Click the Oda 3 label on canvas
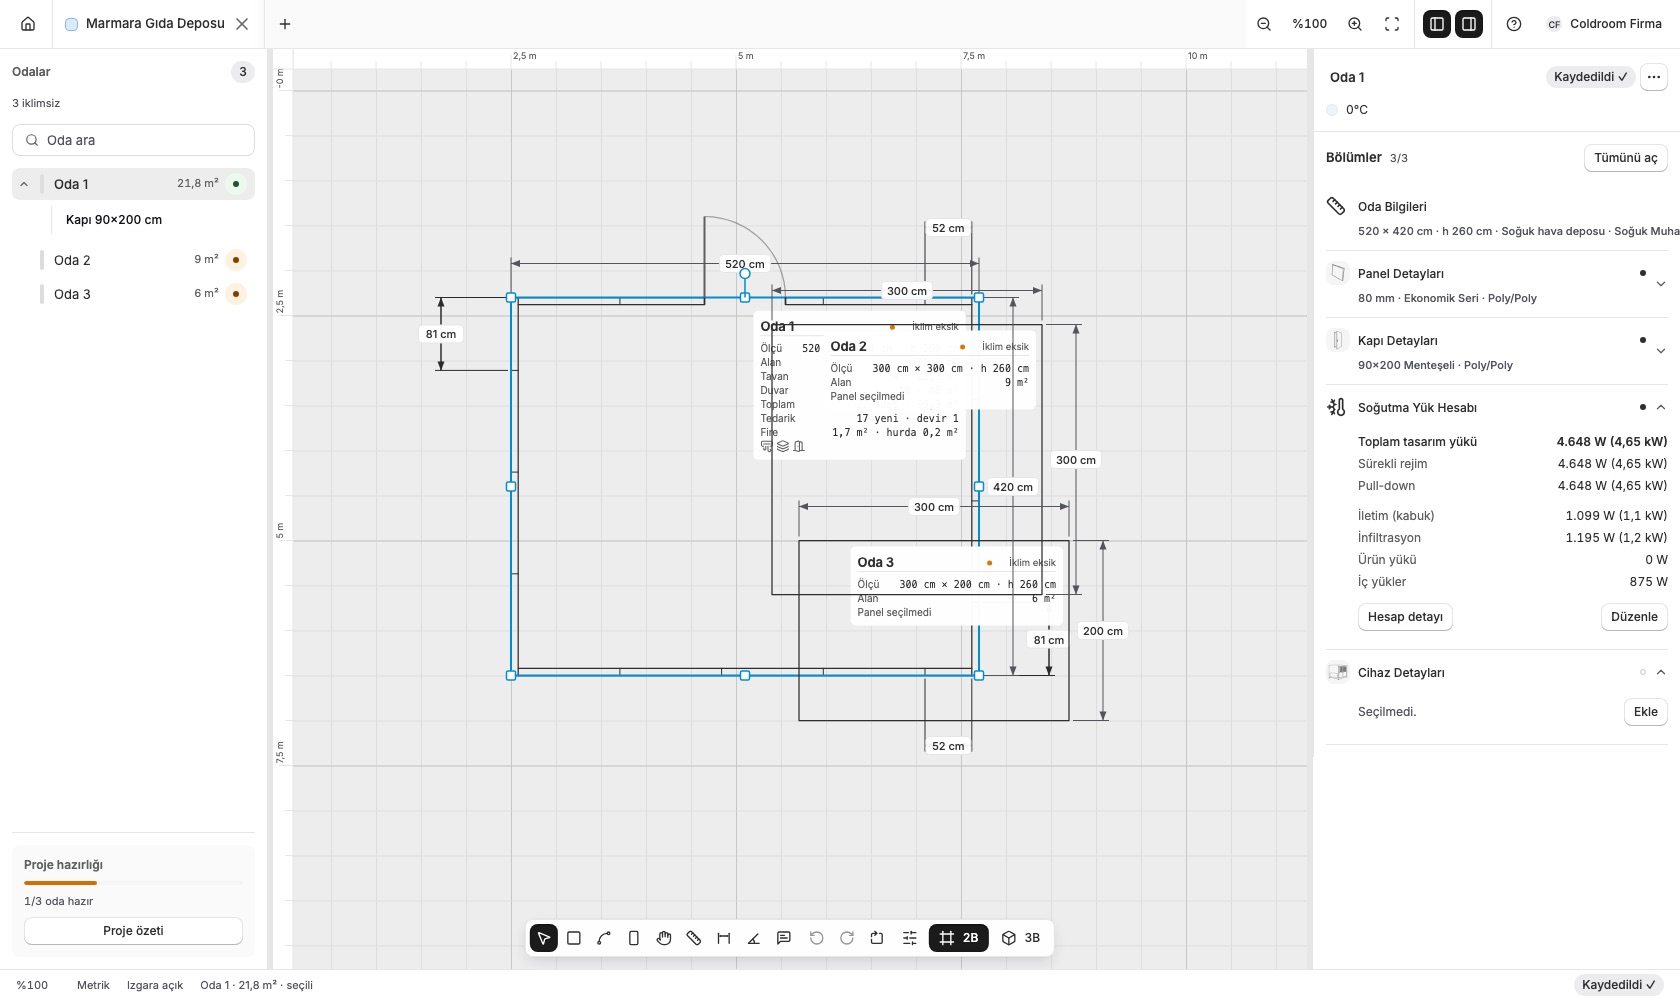 [x=875, y=562]
